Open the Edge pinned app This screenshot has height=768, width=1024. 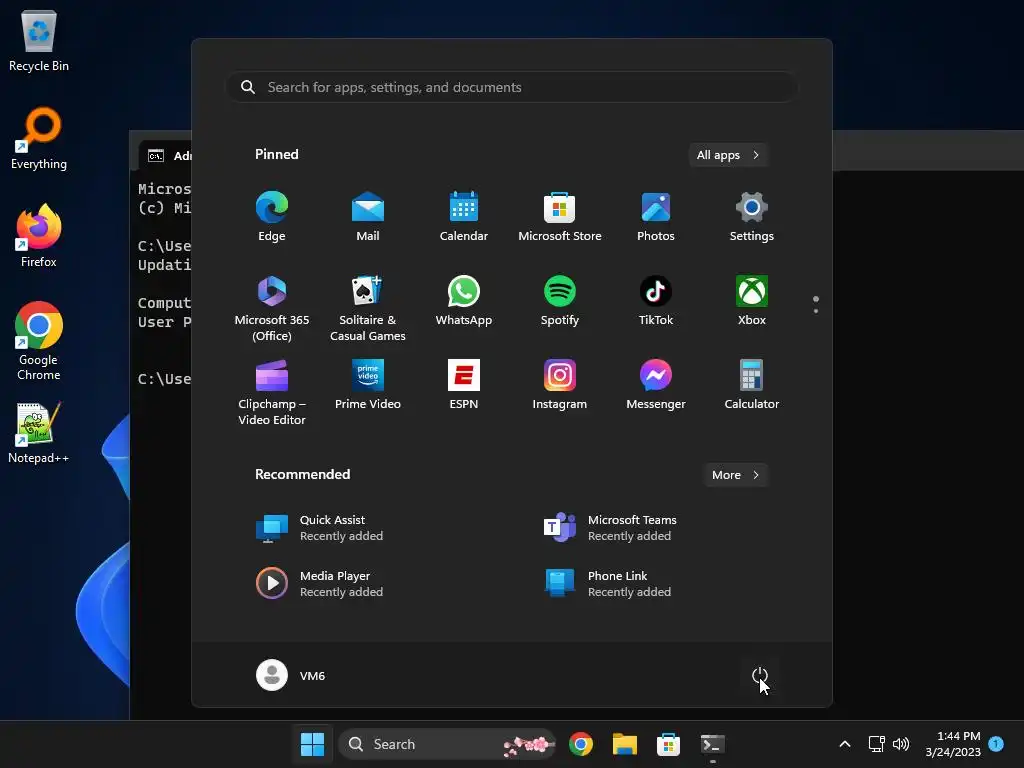(272, 217)
